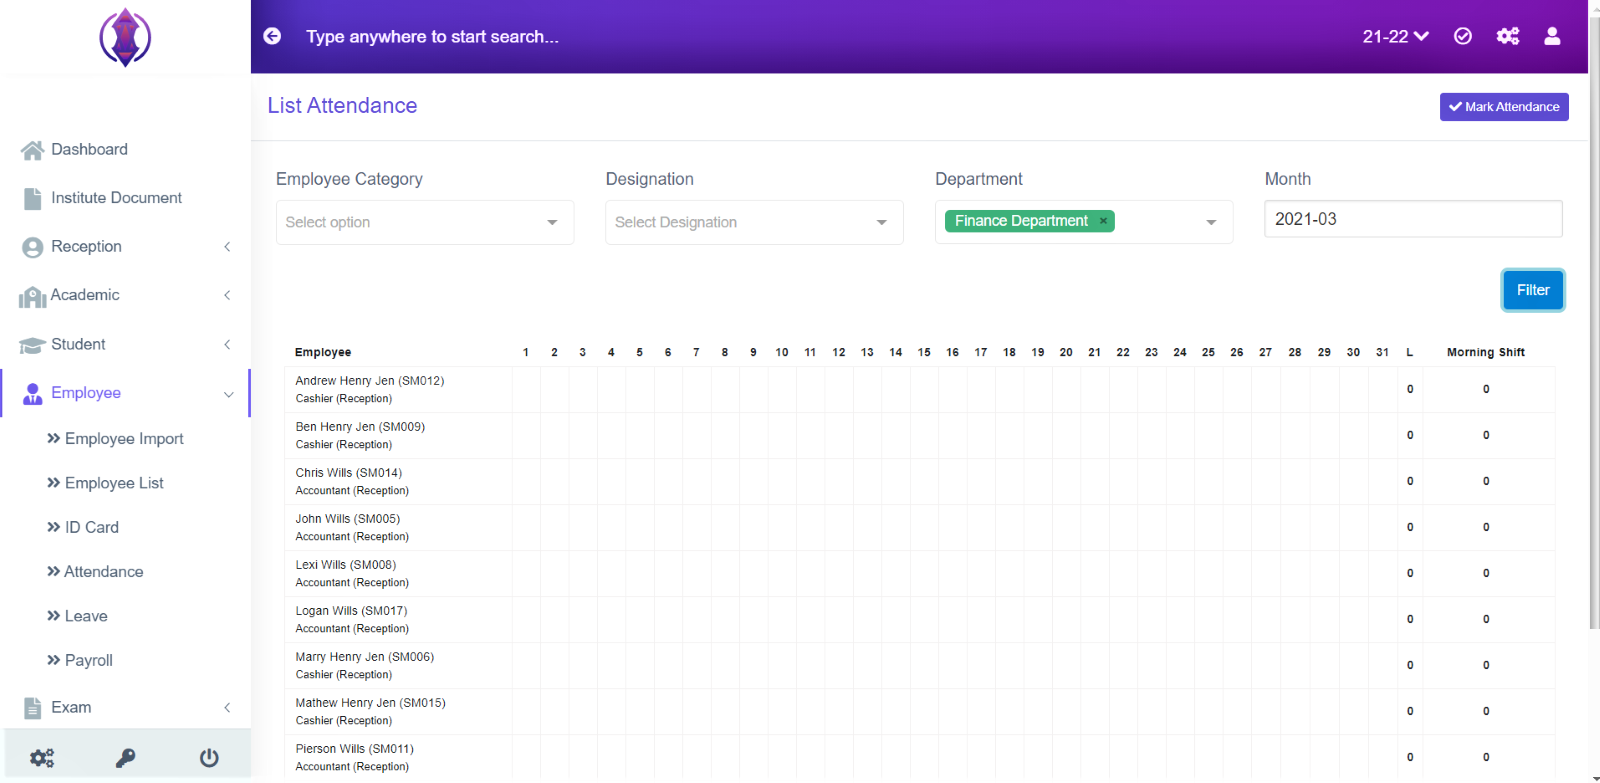This screenshot has width=1600, height=783.
Task: Open the user profile icon
Action: (x=1552, y=36)
